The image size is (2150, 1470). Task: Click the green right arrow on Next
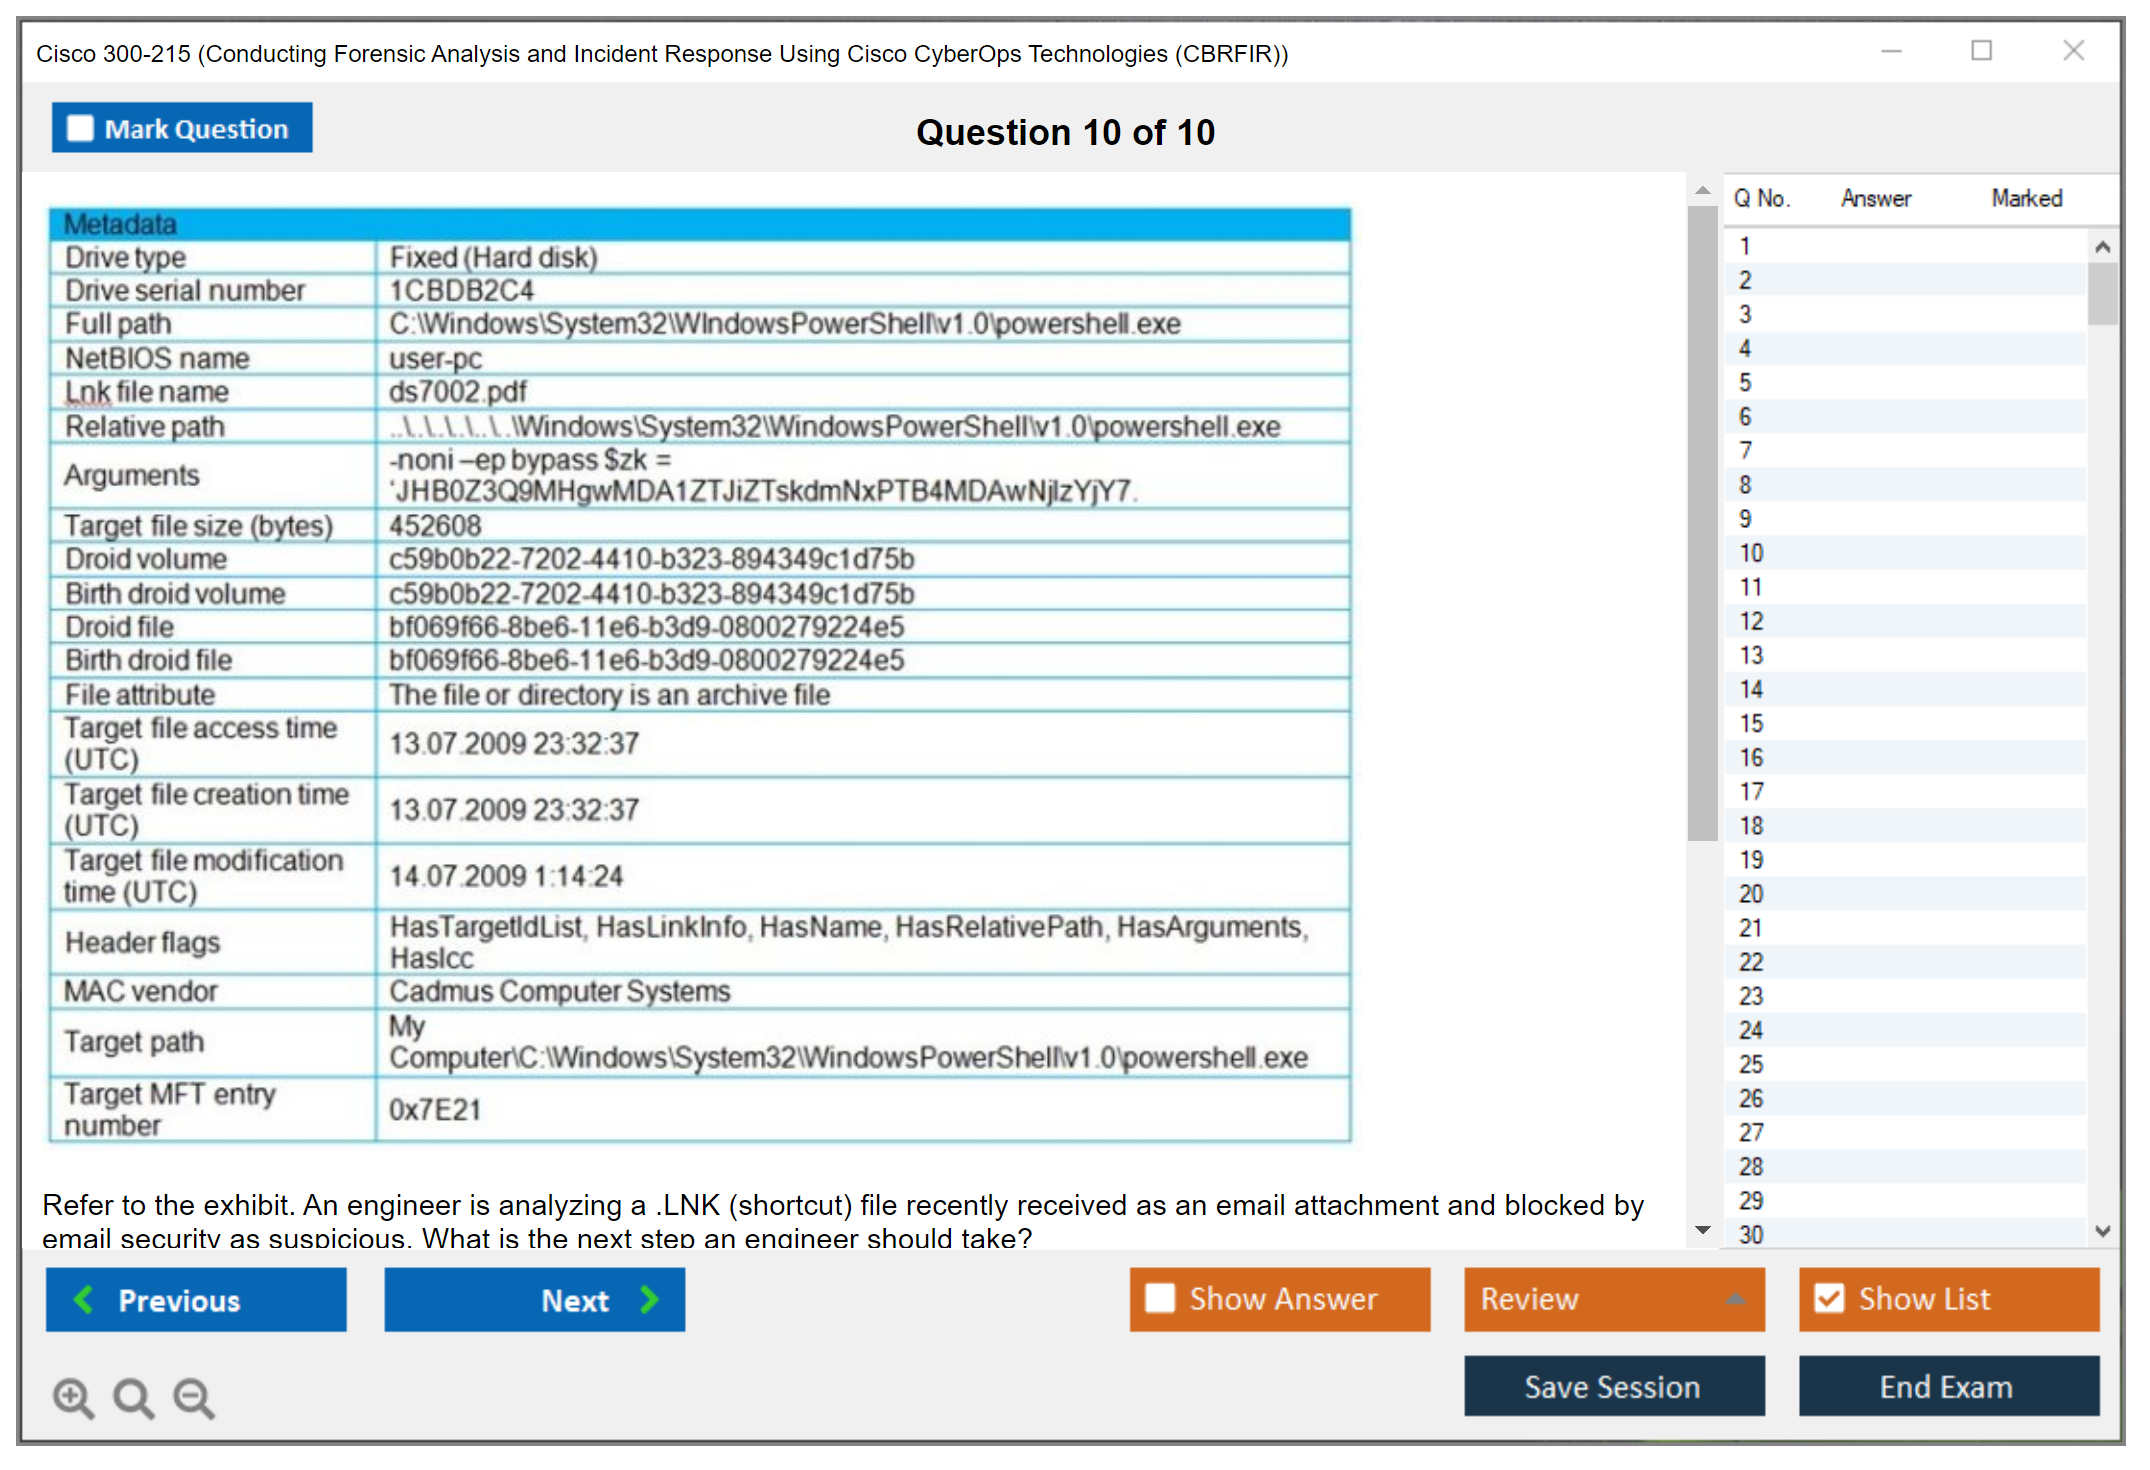[649, 1299]
